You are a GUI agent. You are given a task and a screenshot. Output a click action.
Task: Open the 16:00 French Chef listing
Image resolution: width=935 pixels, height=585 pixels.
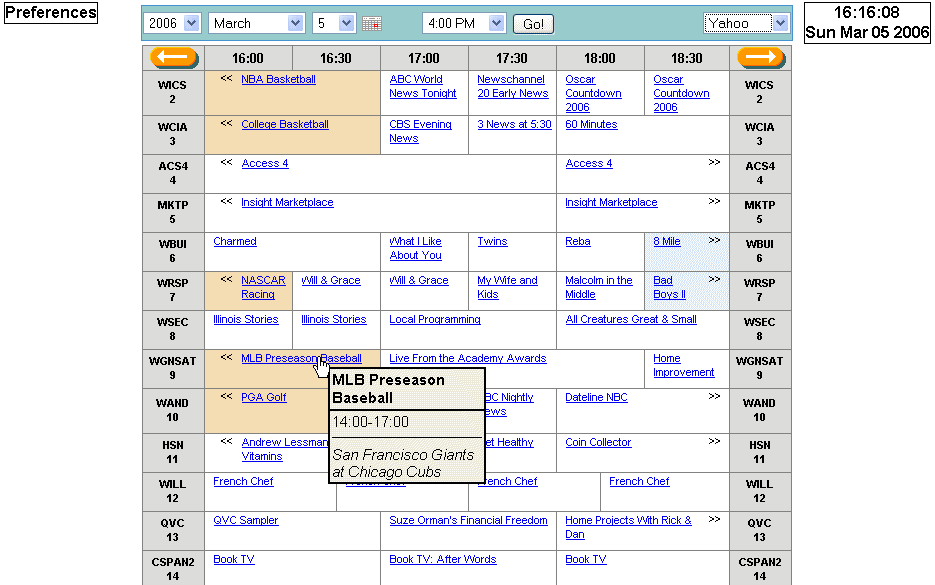tap(243, 481)
